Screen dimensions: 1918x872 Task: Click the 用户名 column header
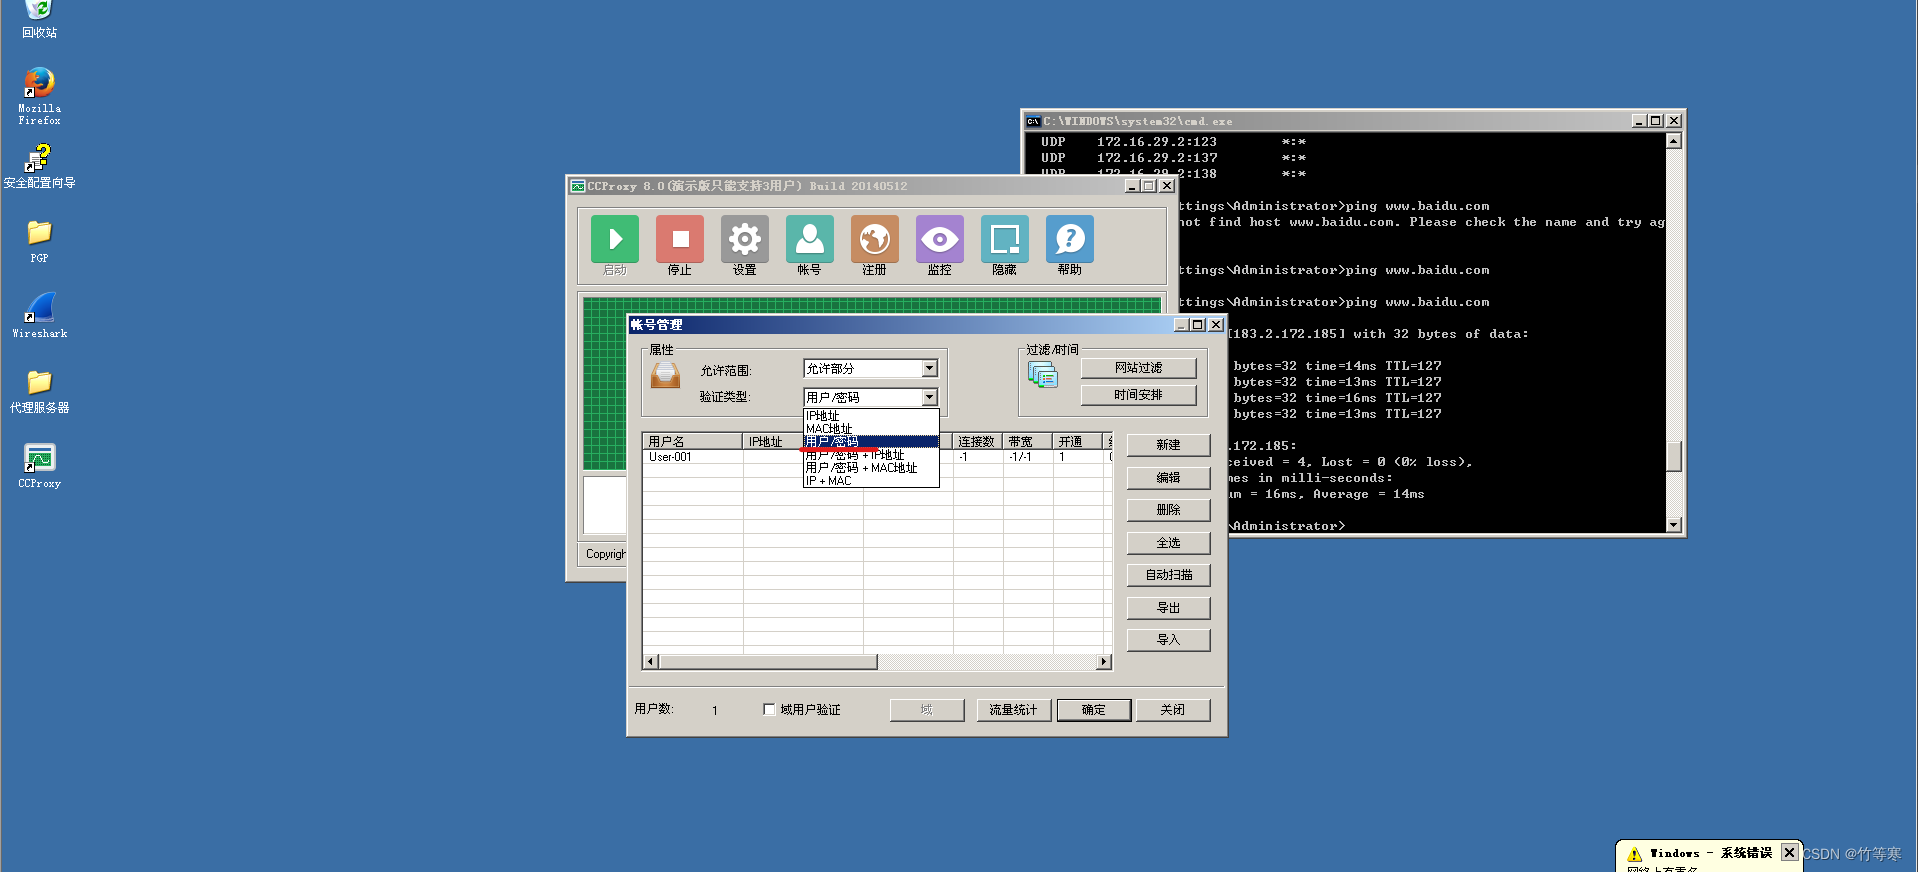tap(693, 441)
